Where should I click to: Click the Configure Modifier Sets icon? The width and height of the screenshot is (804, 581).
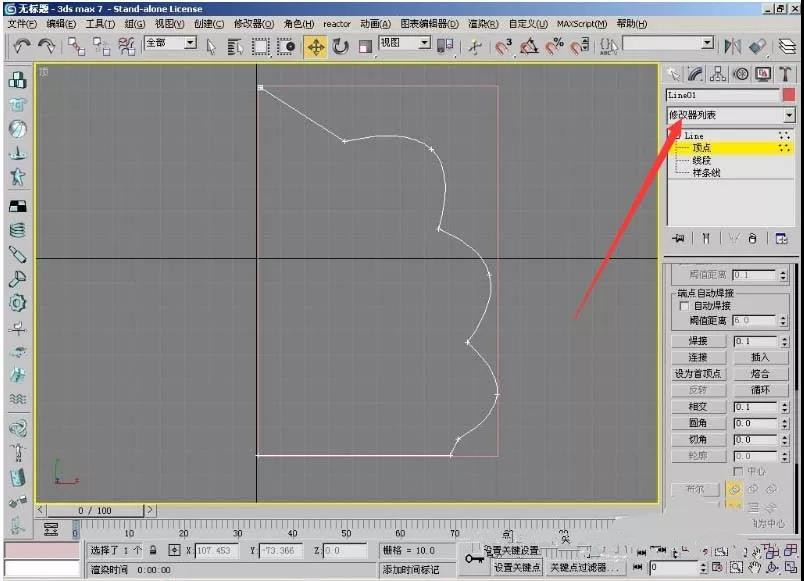pos(781,238)
